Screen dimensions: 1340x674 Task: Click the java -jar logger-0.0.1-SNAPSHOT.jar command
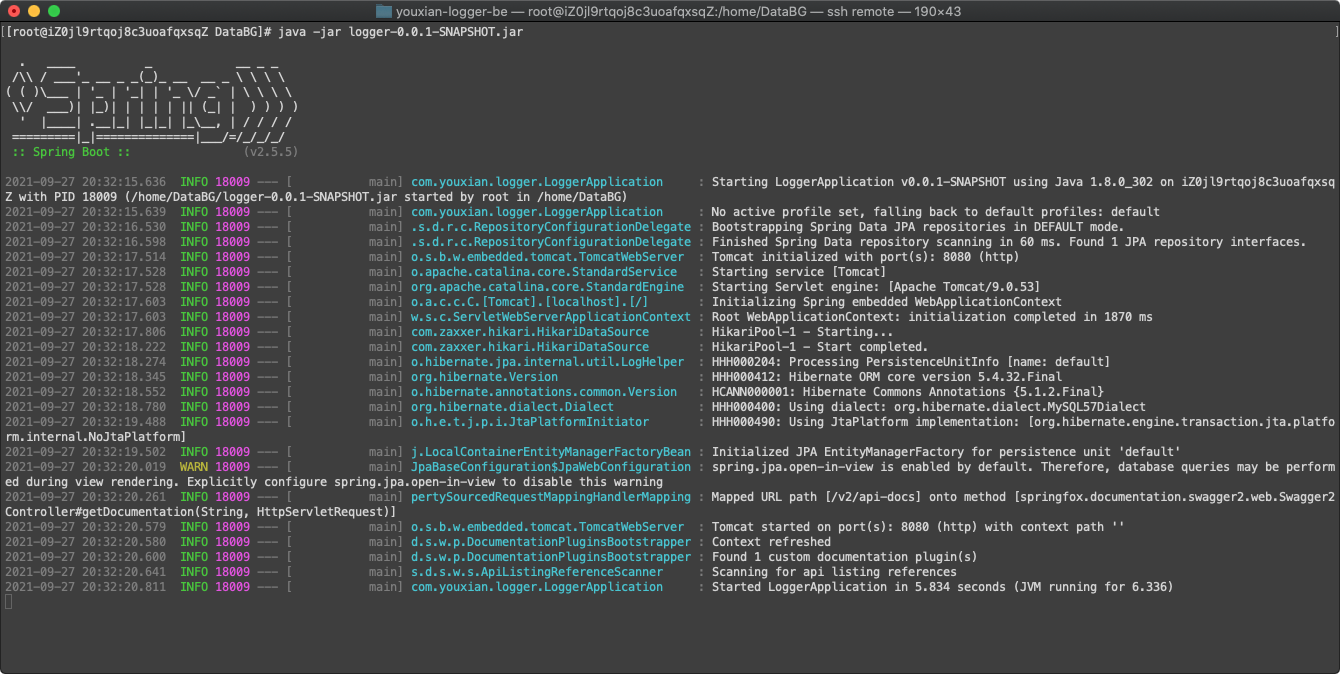tap(400, 32)
